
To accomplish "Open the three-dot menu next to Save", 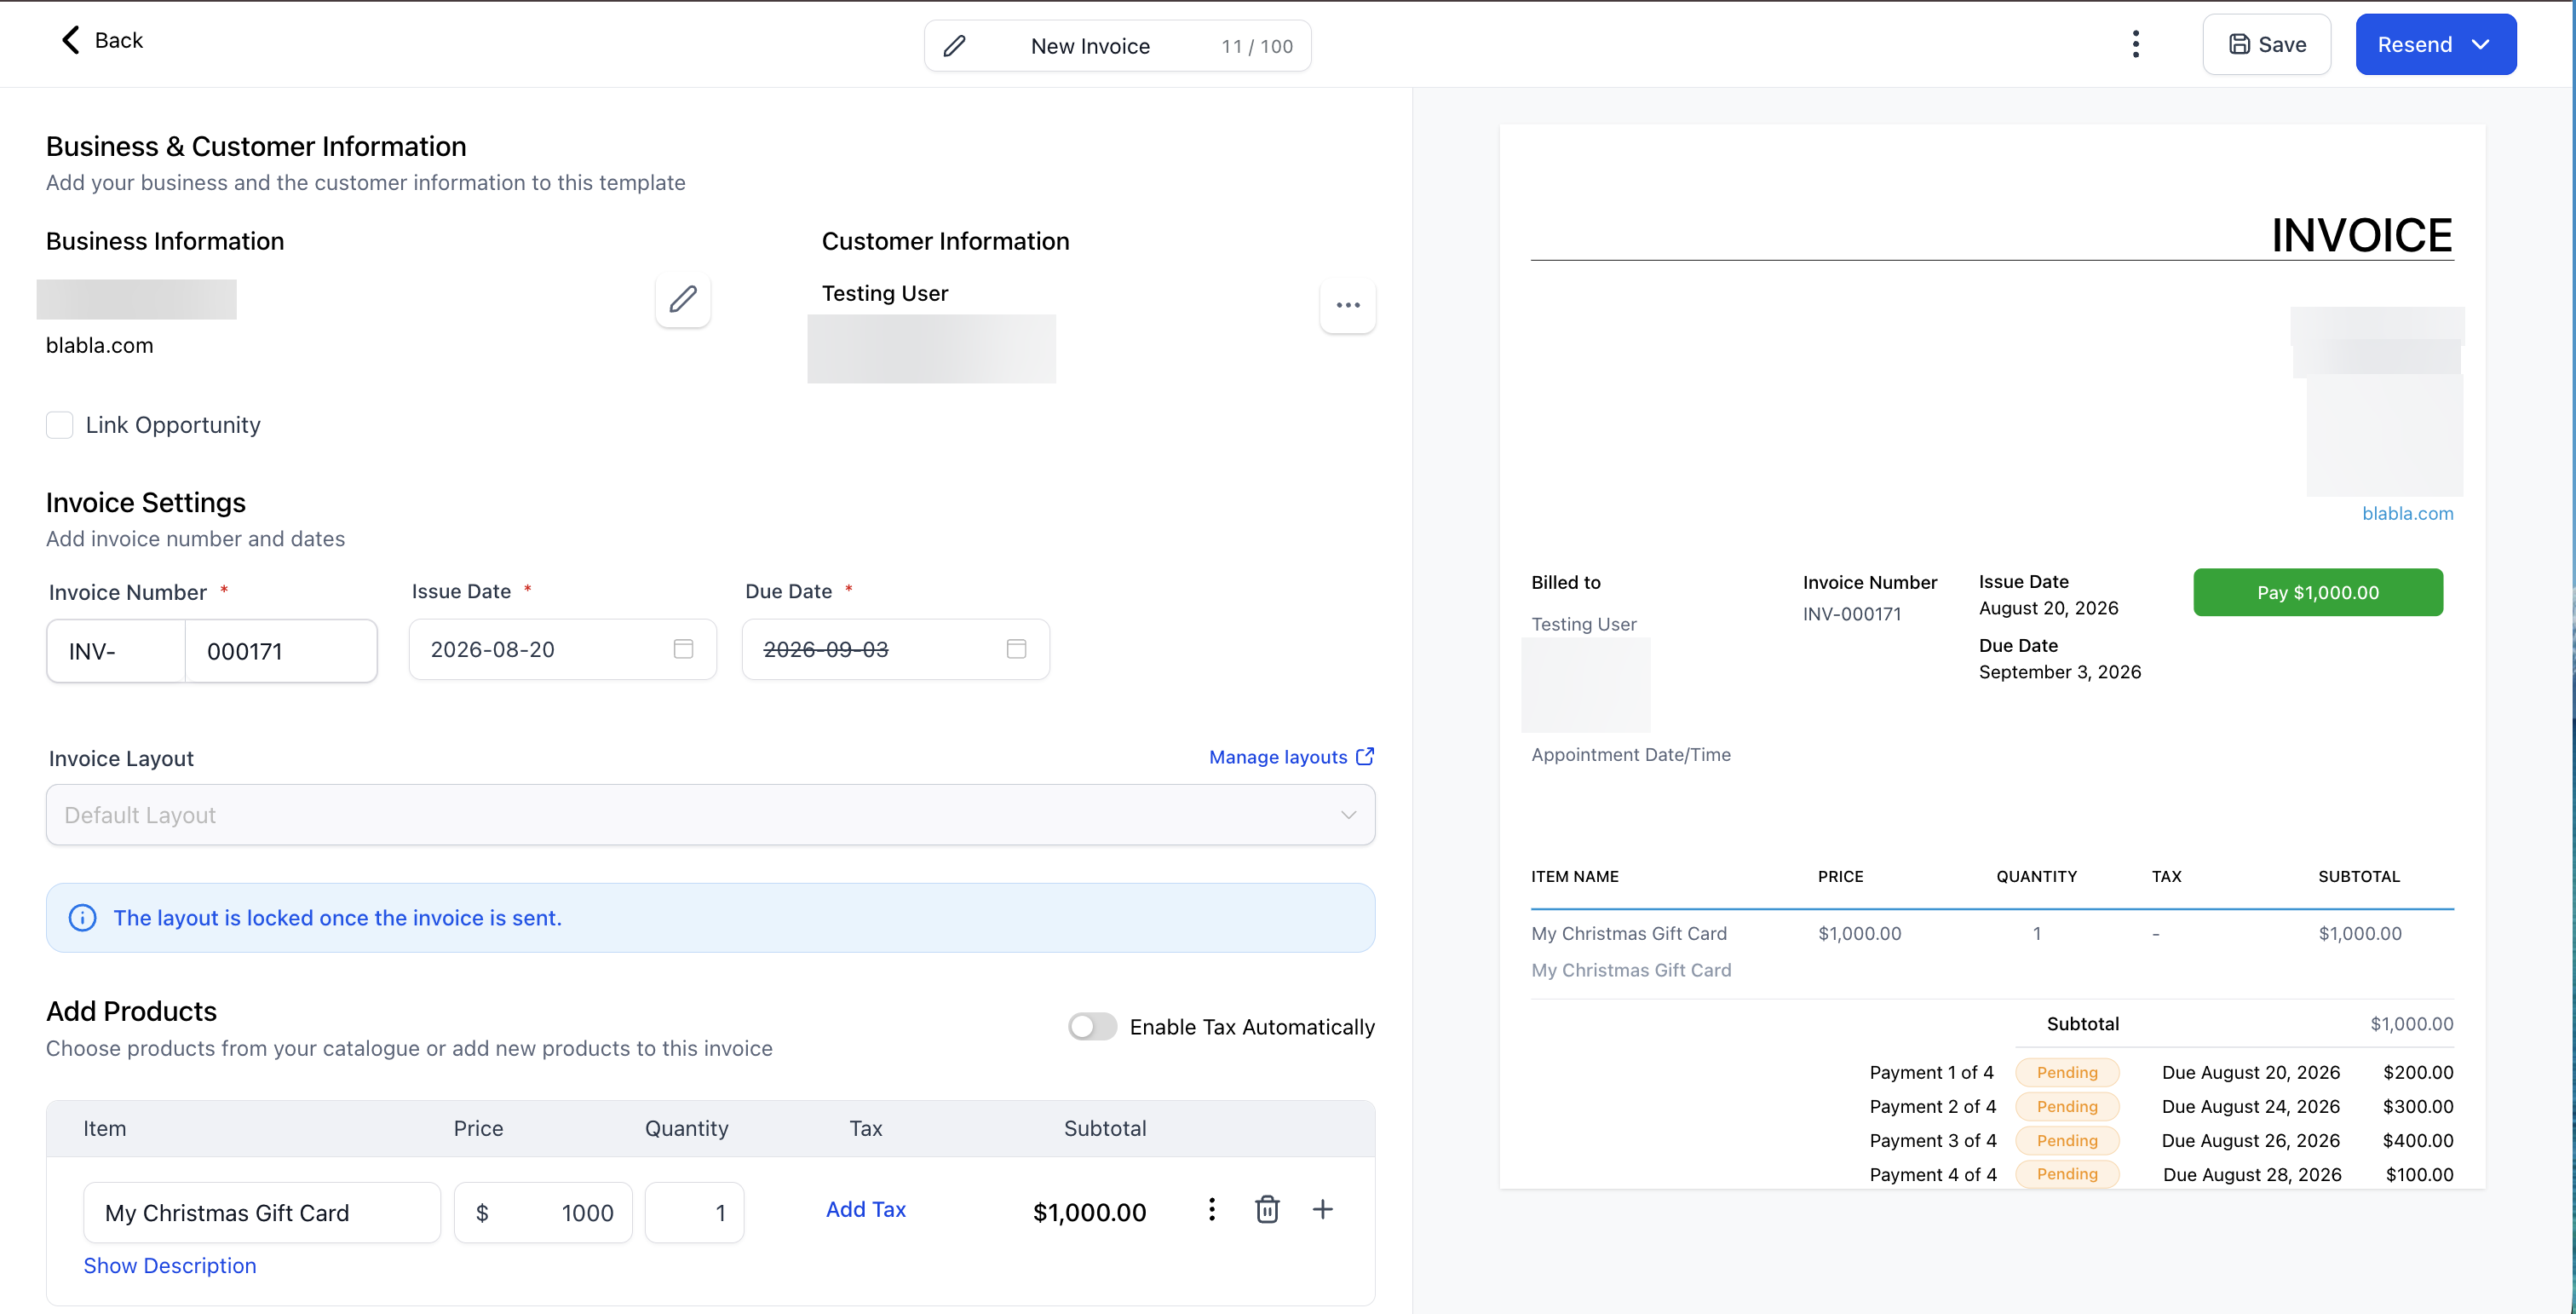I will click(2135, 44).
